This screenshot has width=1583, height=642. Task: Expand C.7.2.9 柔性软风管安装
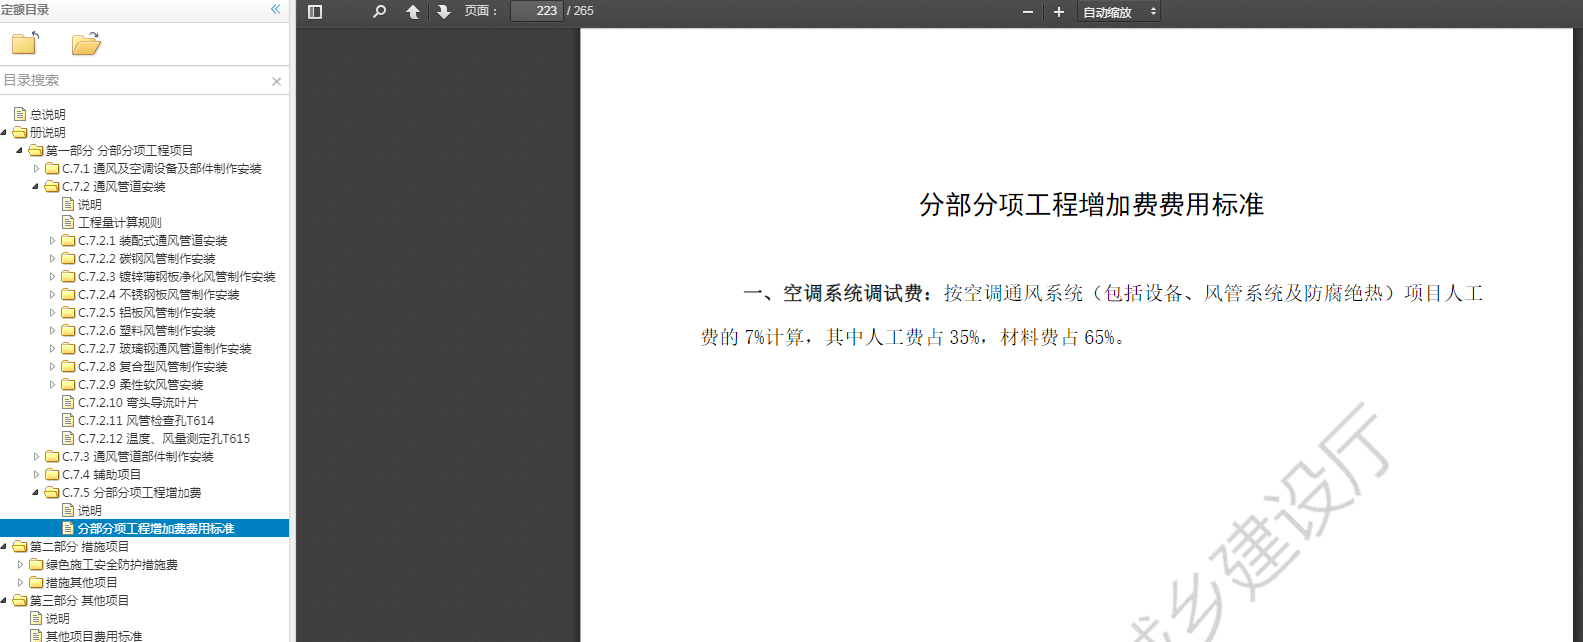52,384
